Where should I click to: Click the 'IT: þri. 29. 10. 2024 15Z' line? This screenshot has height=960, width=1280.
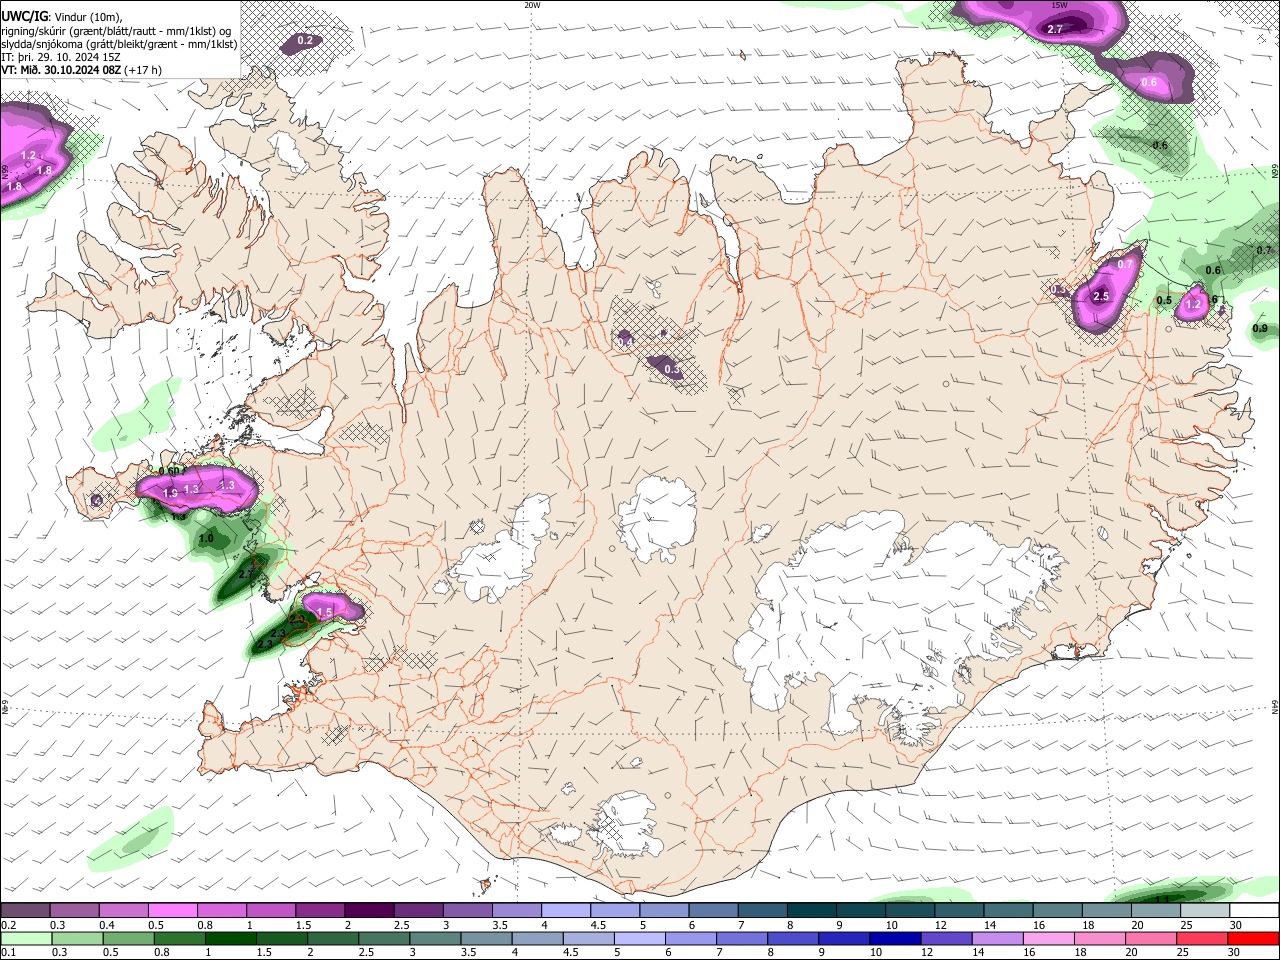(61, 57)
